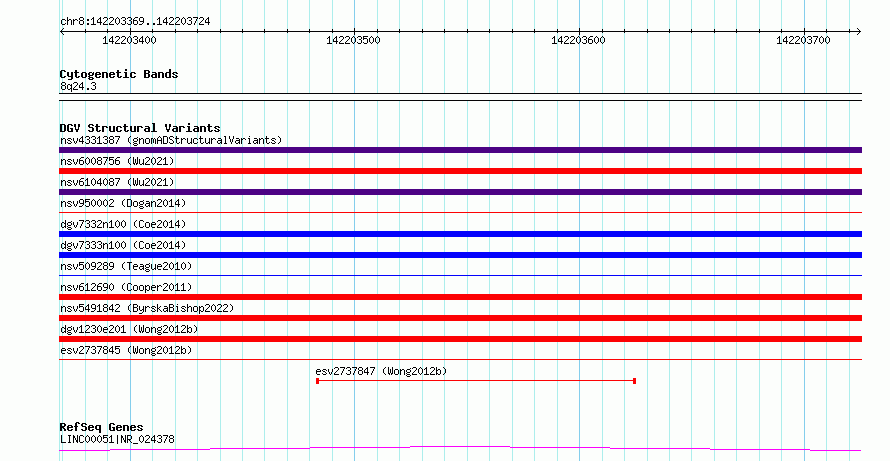The height and width of the screenshot is (461, 890).
Task: Select dgv7332n100 (Coe2014) label
Action: [123, 224]
